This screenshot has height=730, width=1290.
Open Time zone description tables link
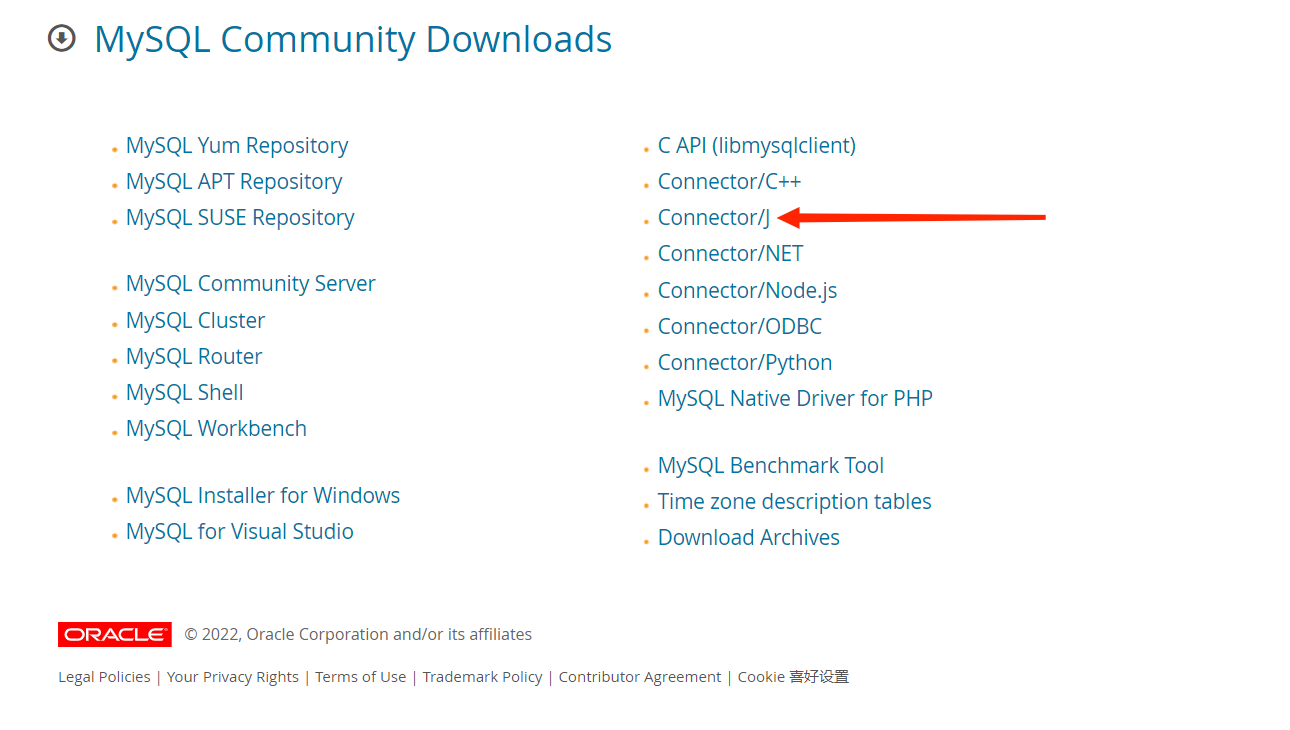tap(795, 501)
